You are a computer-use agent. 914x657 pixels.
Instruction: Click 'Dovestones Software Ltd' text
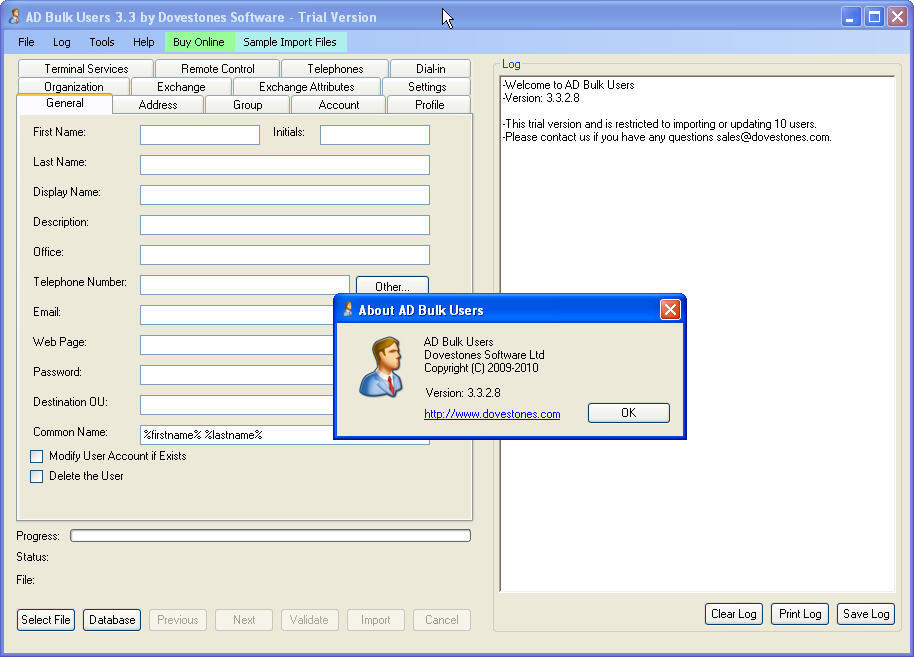484,355
